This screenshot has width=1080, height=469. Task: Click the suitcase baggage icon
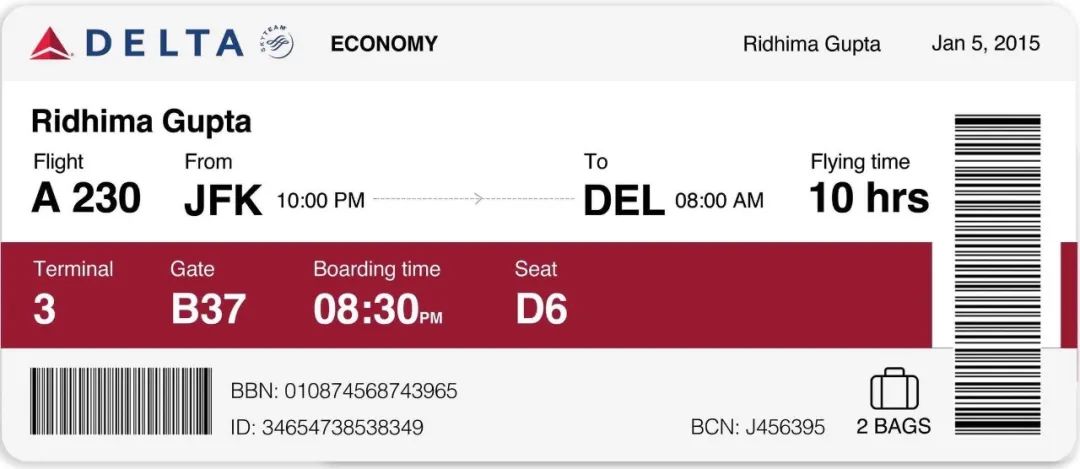pos(894,389)
